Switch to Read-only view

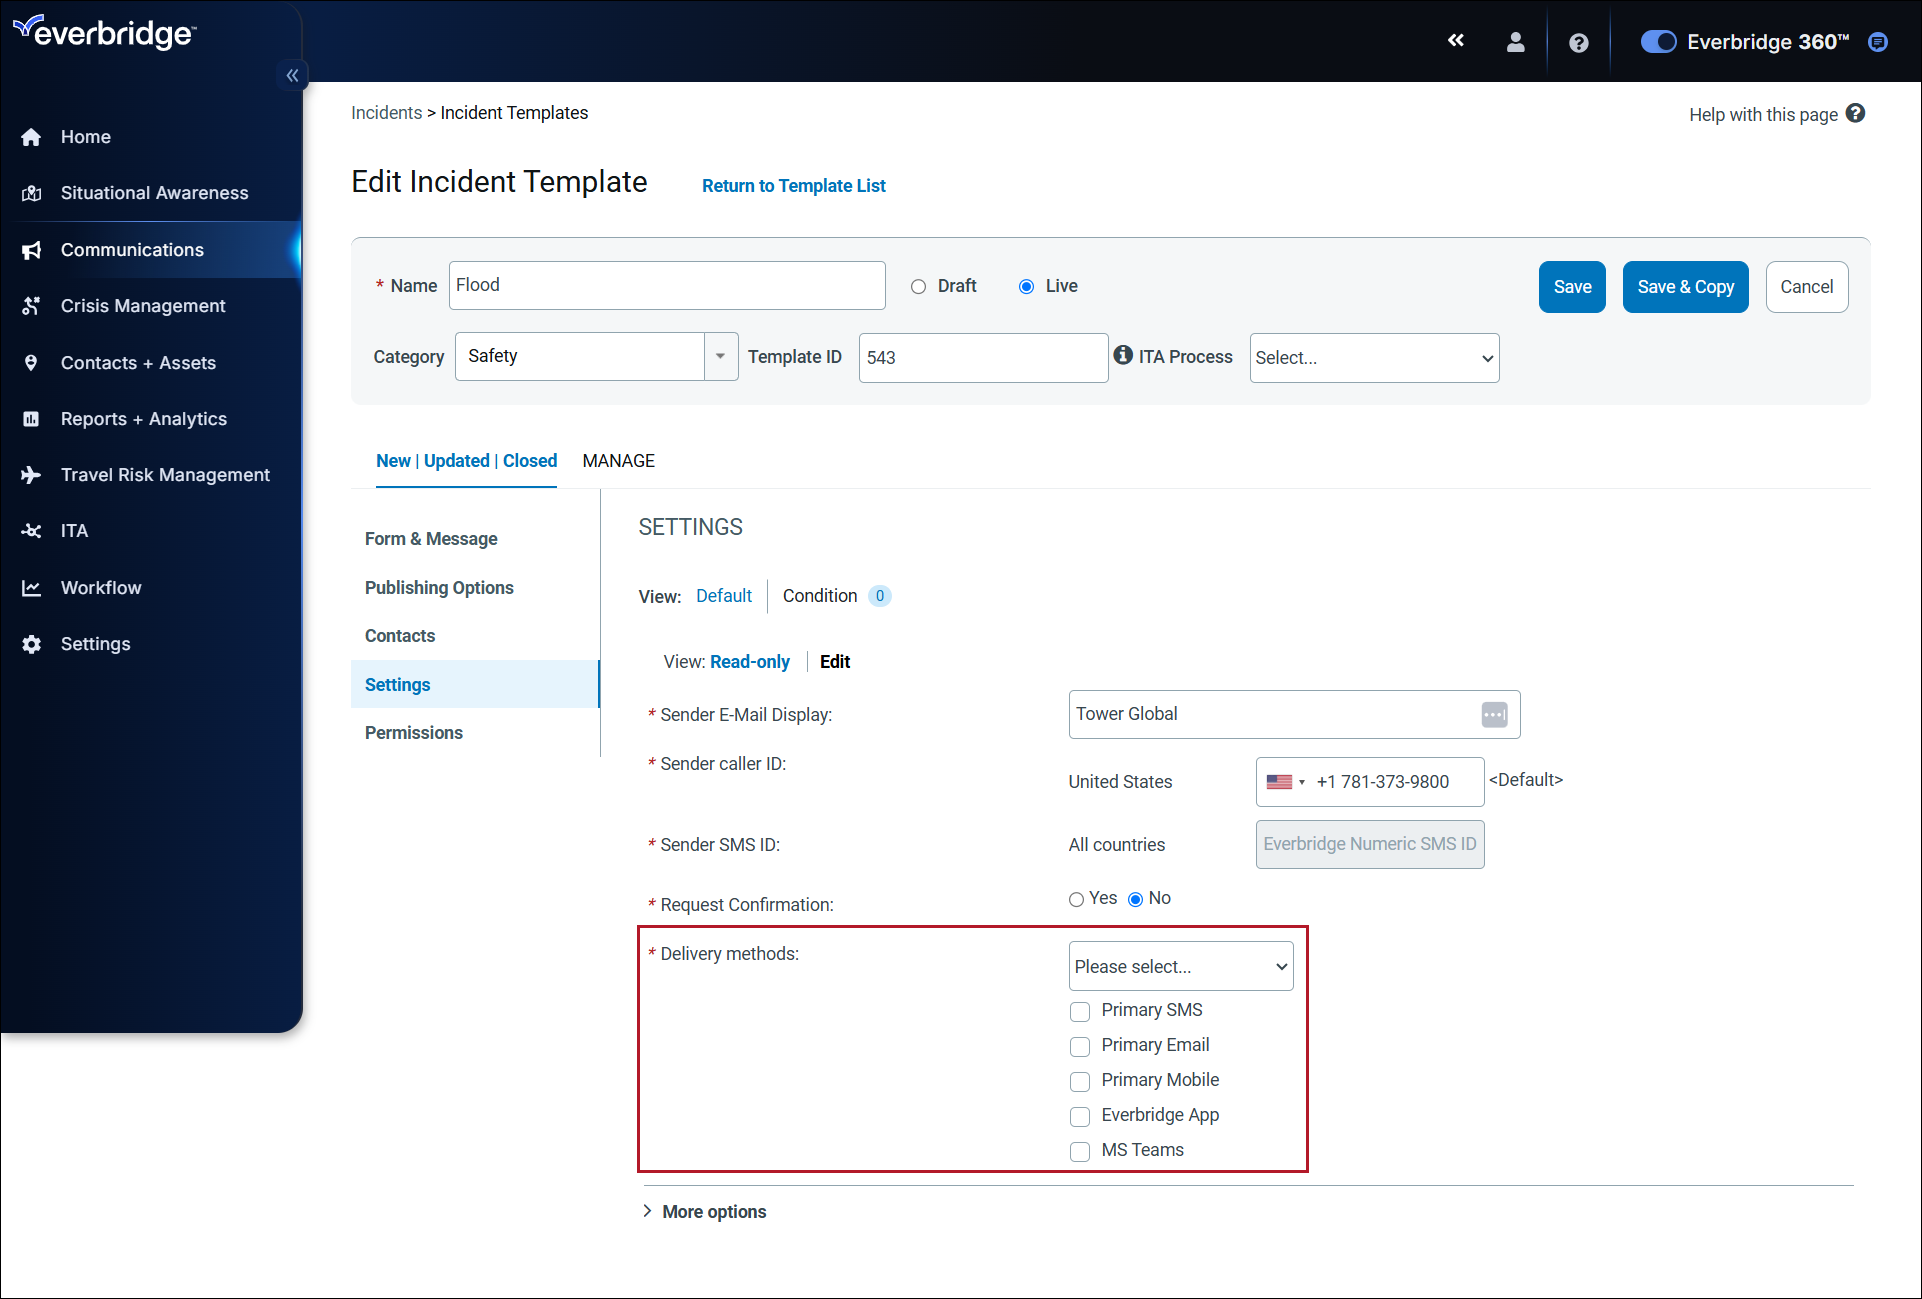click(x=750, y=662)
